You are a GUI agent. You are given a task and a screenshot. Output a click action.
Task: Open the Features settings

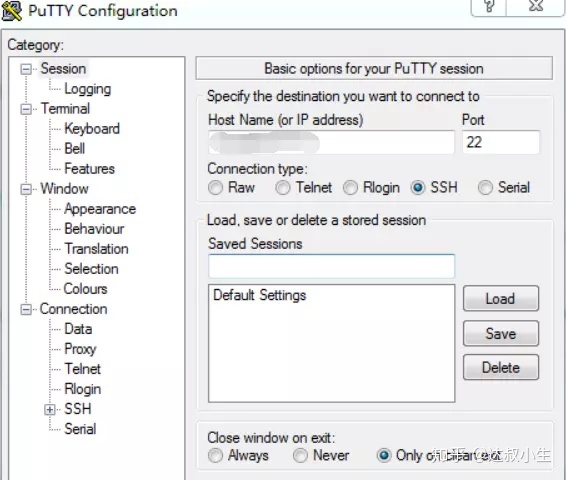point(89,169)
